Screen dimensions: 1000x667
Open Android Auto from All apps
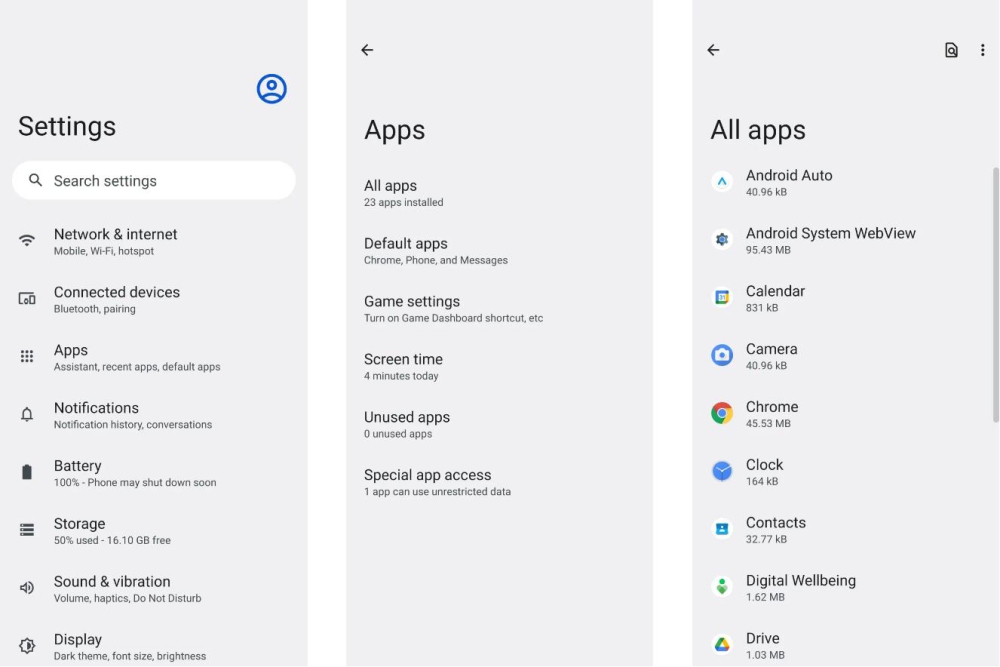click(789, 181)
